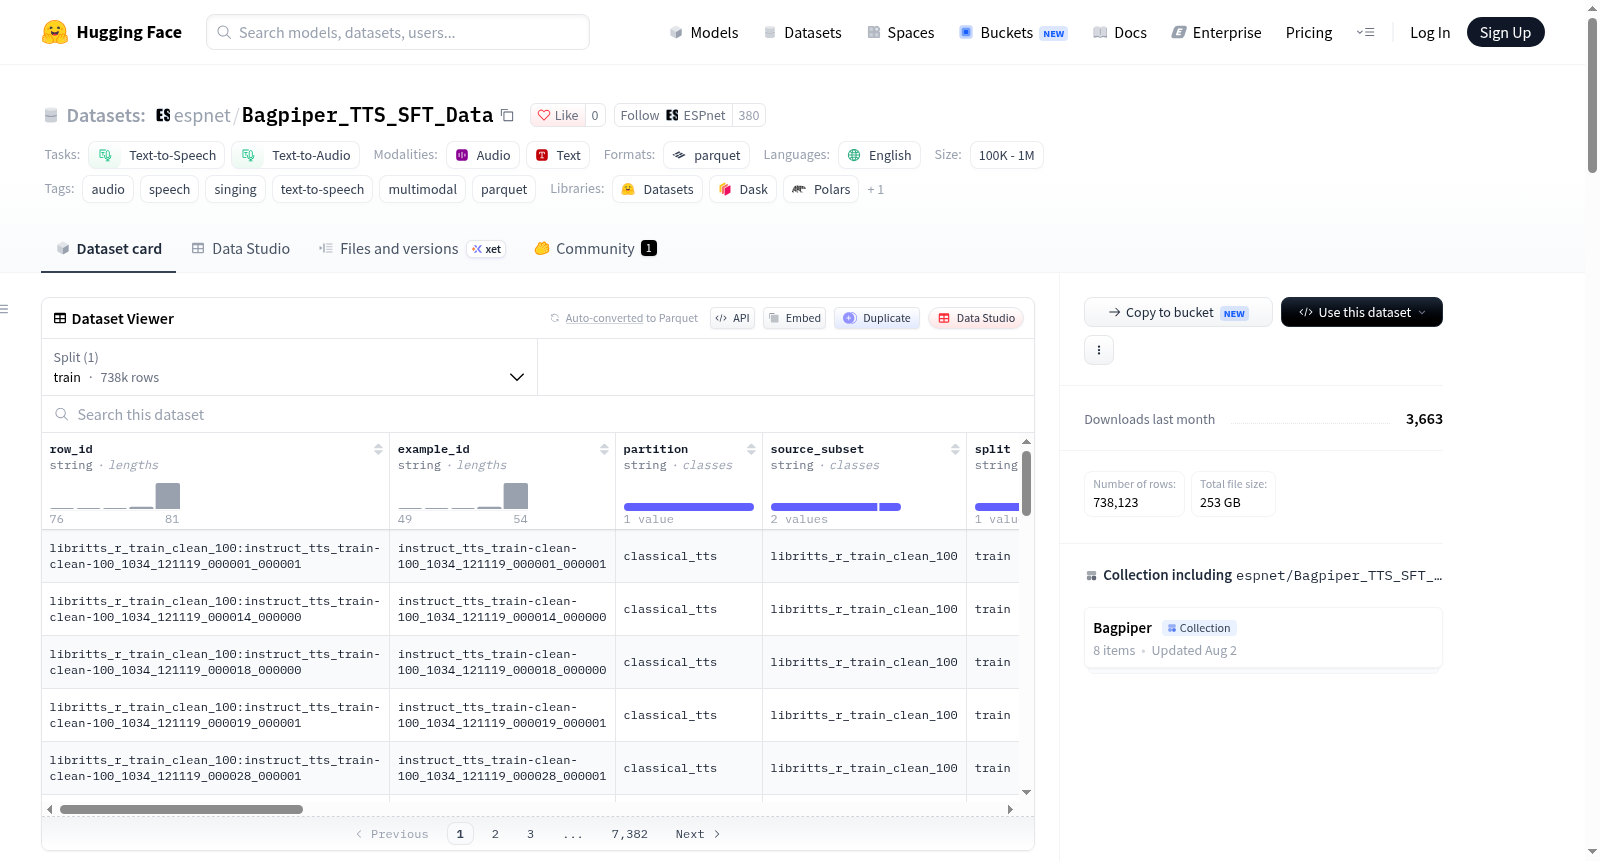Click the magnifier icon in dataset search
This screenshot has height=861, width=1600.
coord(62,414)
